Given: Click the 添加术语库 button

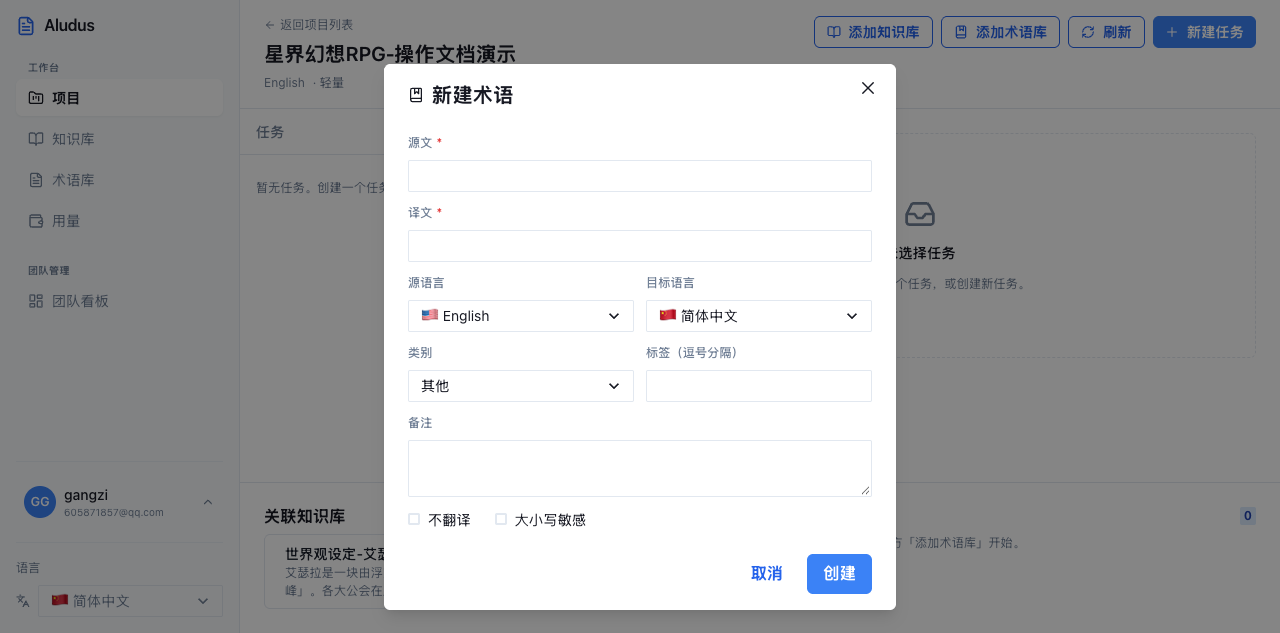Looking at the screenshot, I should point(1000,32).
